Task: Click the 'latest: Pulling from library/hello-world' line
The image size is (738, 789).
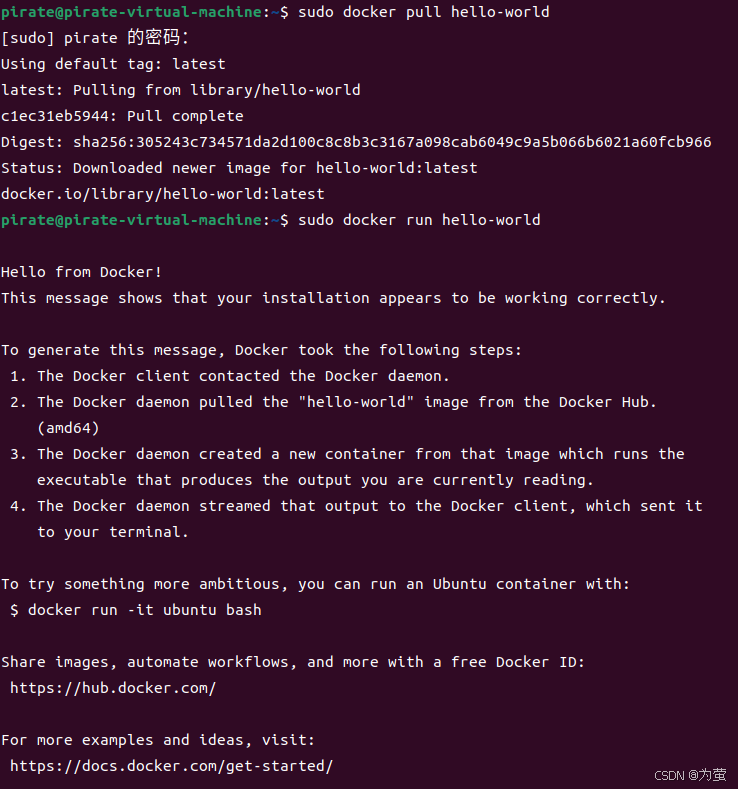Action: [x=181, y=90]
